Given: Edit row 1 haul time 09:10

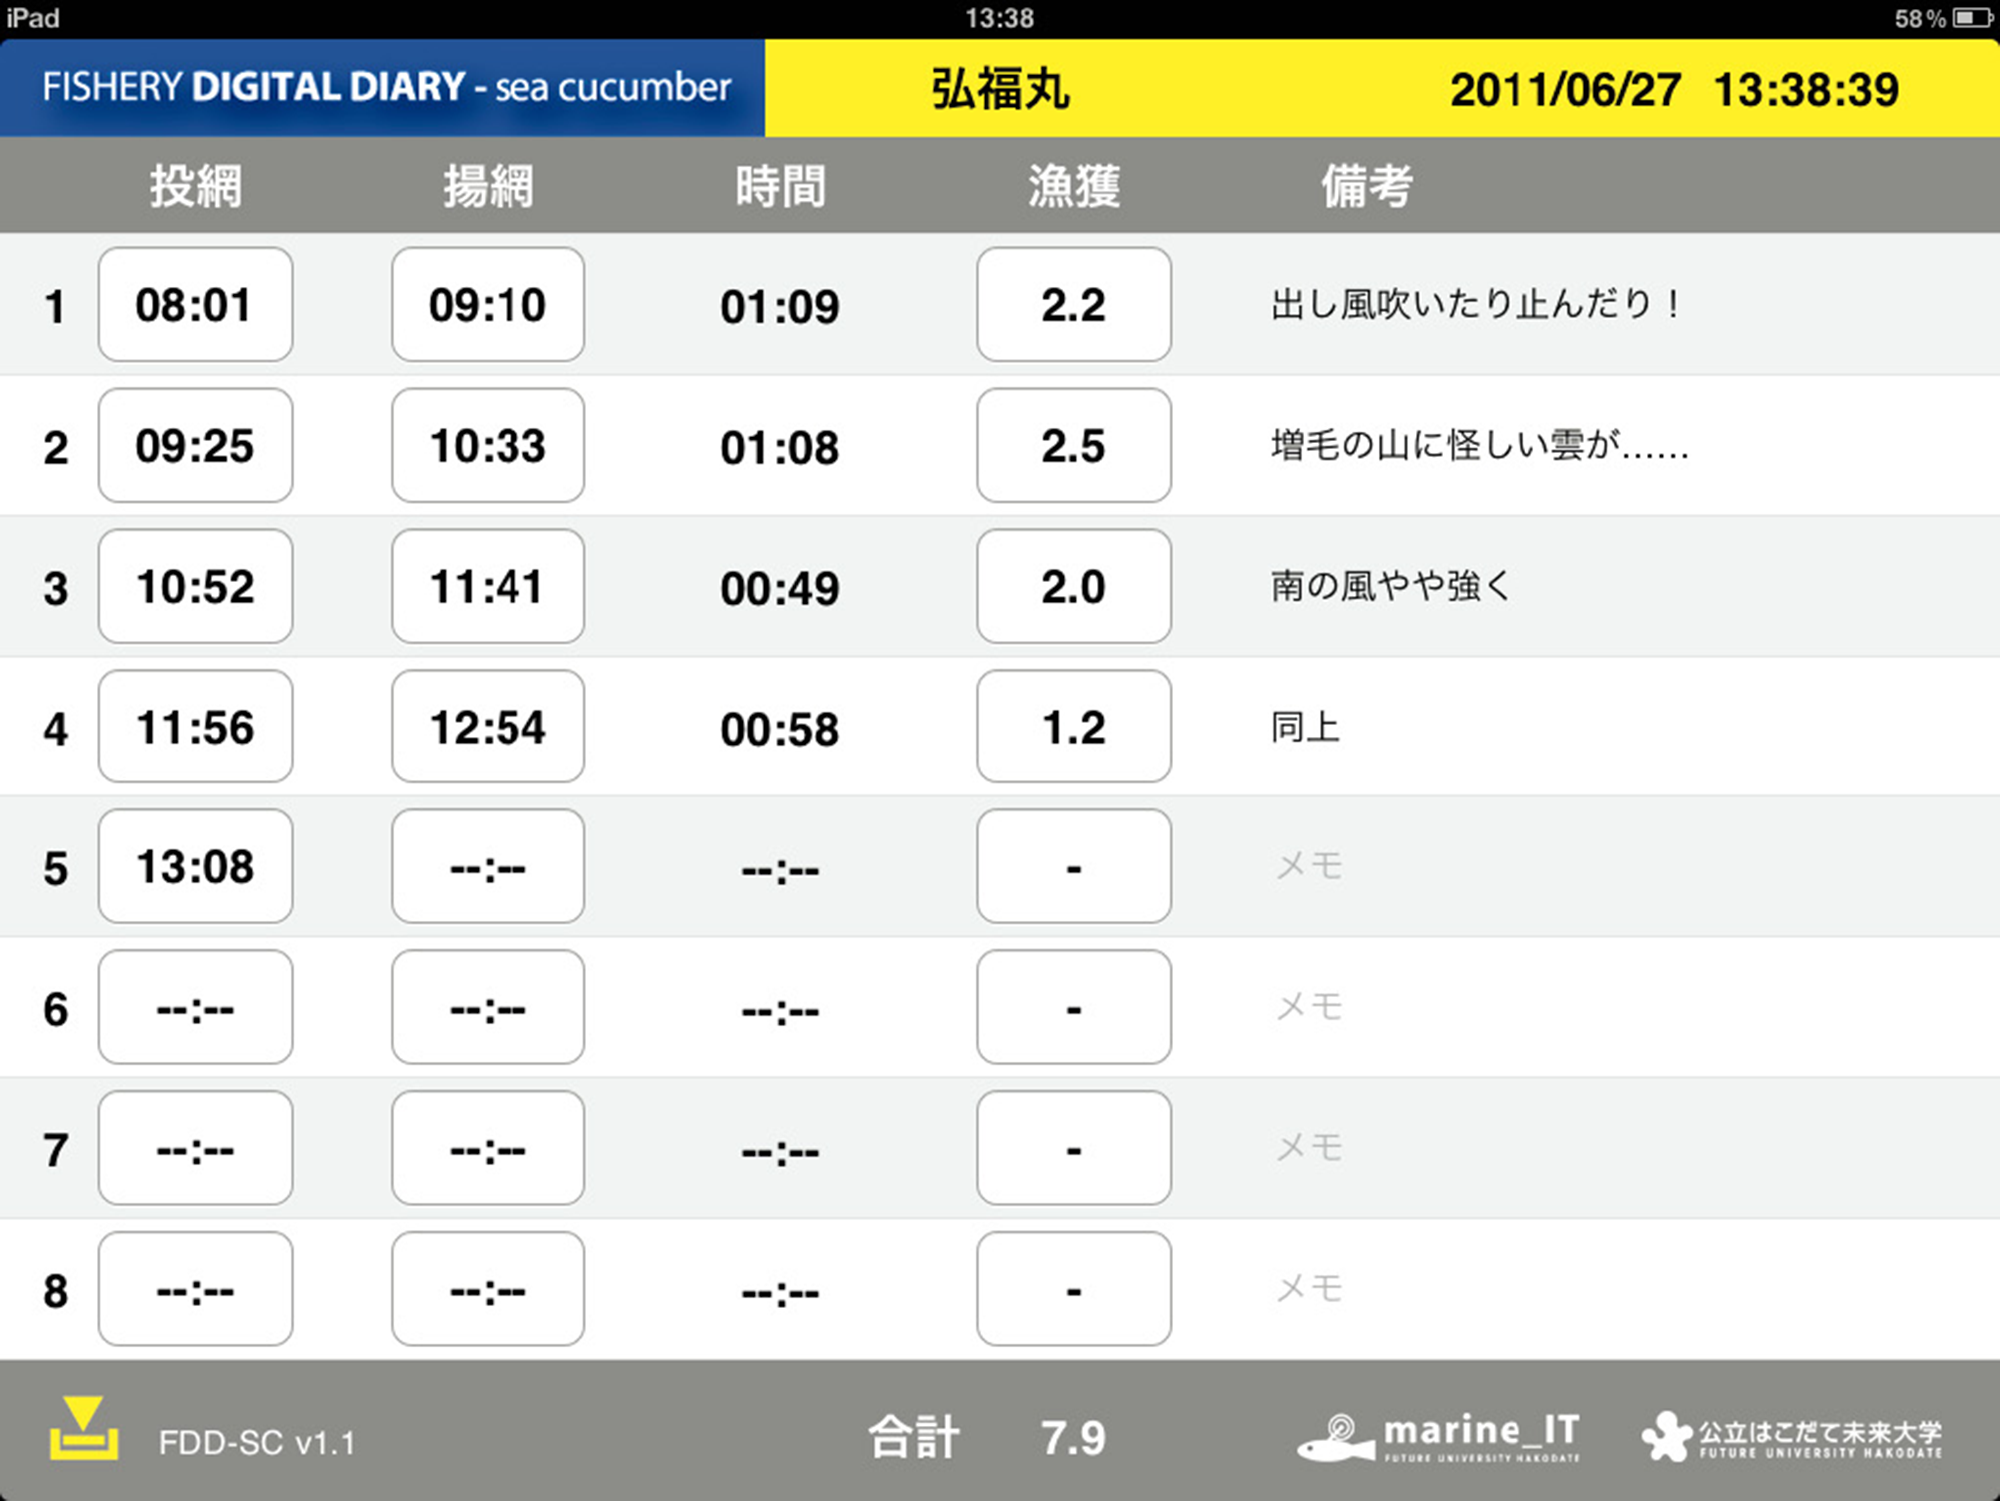Looking at the screenshot, I should [x=488, y=305].
